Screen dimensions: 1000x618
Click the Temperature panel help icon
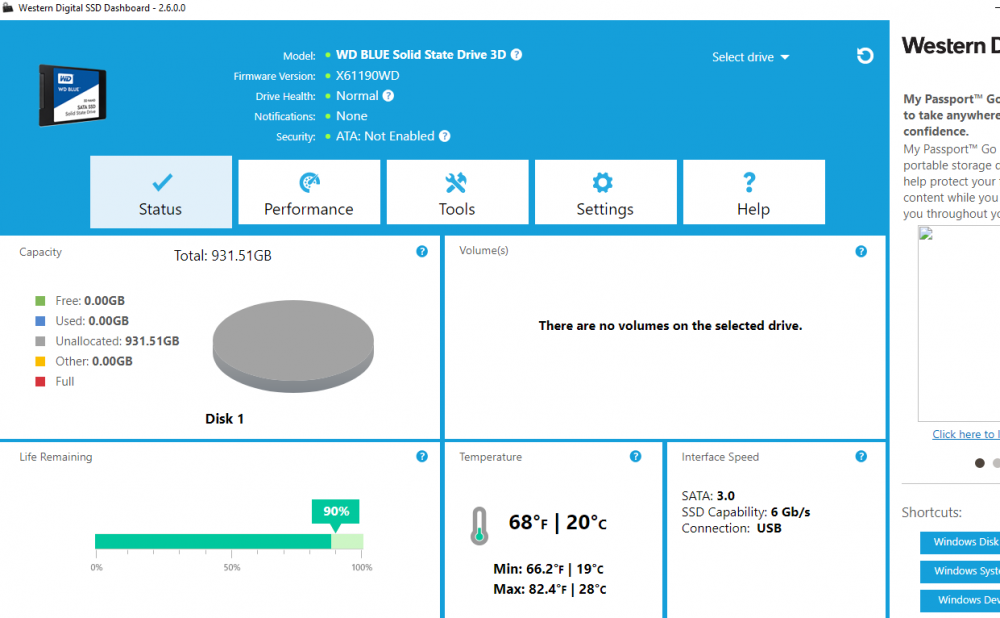point(635,456)
